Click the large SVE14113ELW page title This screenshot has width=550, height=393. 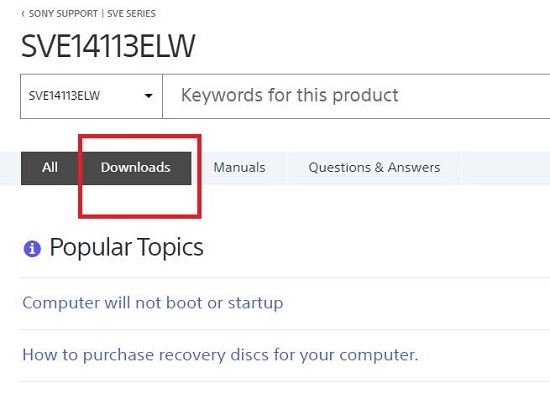(108, 46)
